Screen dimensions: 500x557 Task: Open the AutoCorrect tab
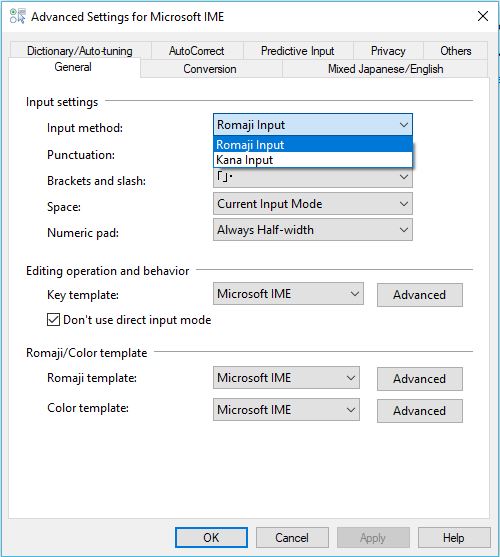[197, 51]
